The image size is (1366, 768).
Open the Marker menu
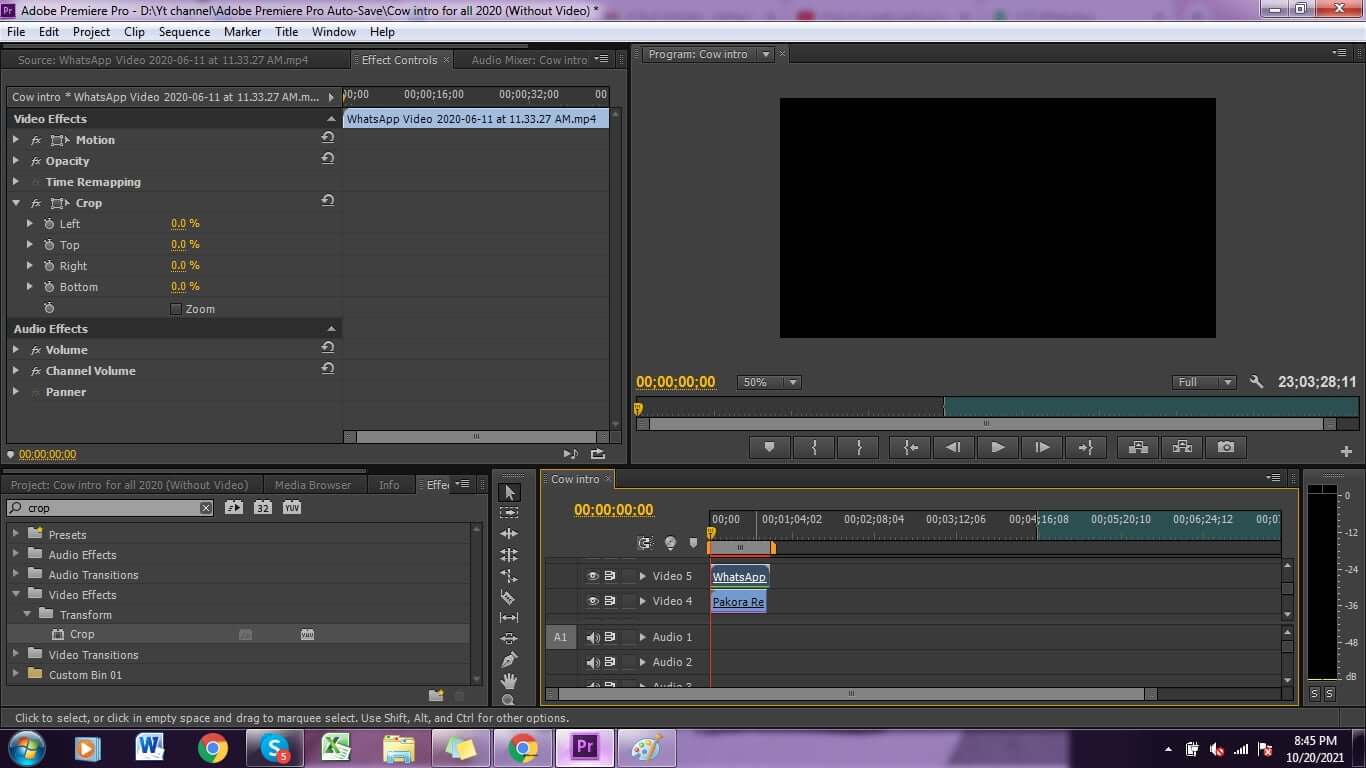(x=242, y=31)
